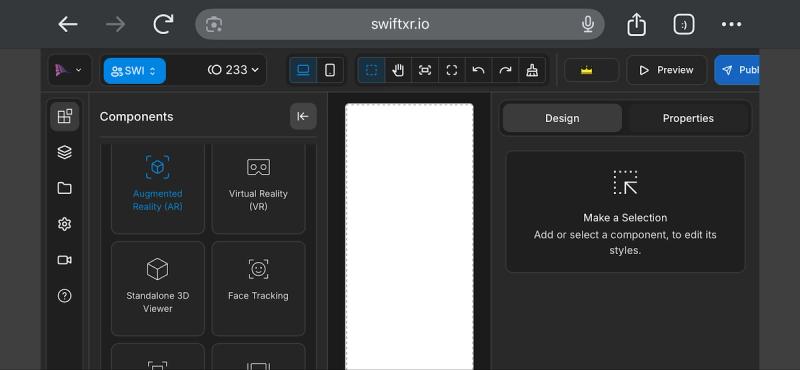The height and width of the screenshot is (370, 800).
Task: Open the Help question mark icon
Action: [64, 296]
